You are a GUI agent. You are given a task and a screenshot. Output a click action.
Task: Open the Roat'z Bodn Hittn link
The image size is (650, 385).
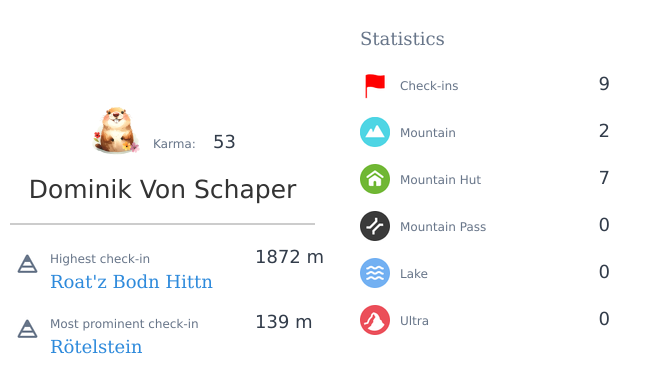coord(131,282)
